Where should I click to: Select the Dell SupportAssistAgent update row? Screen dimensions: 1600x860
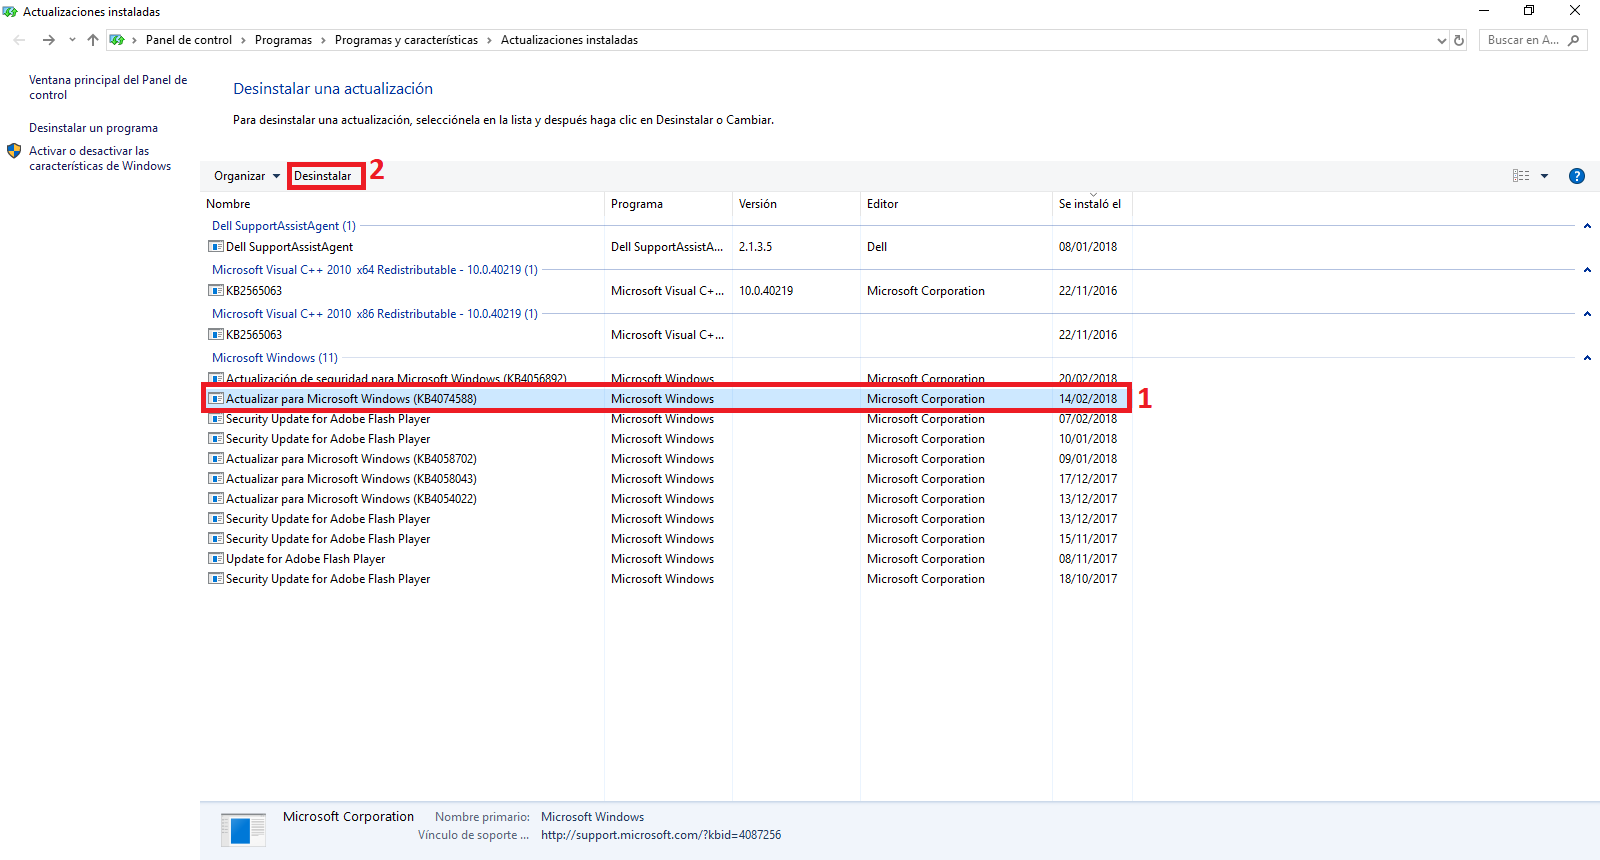pyautogui.click(x=668, y=247)
